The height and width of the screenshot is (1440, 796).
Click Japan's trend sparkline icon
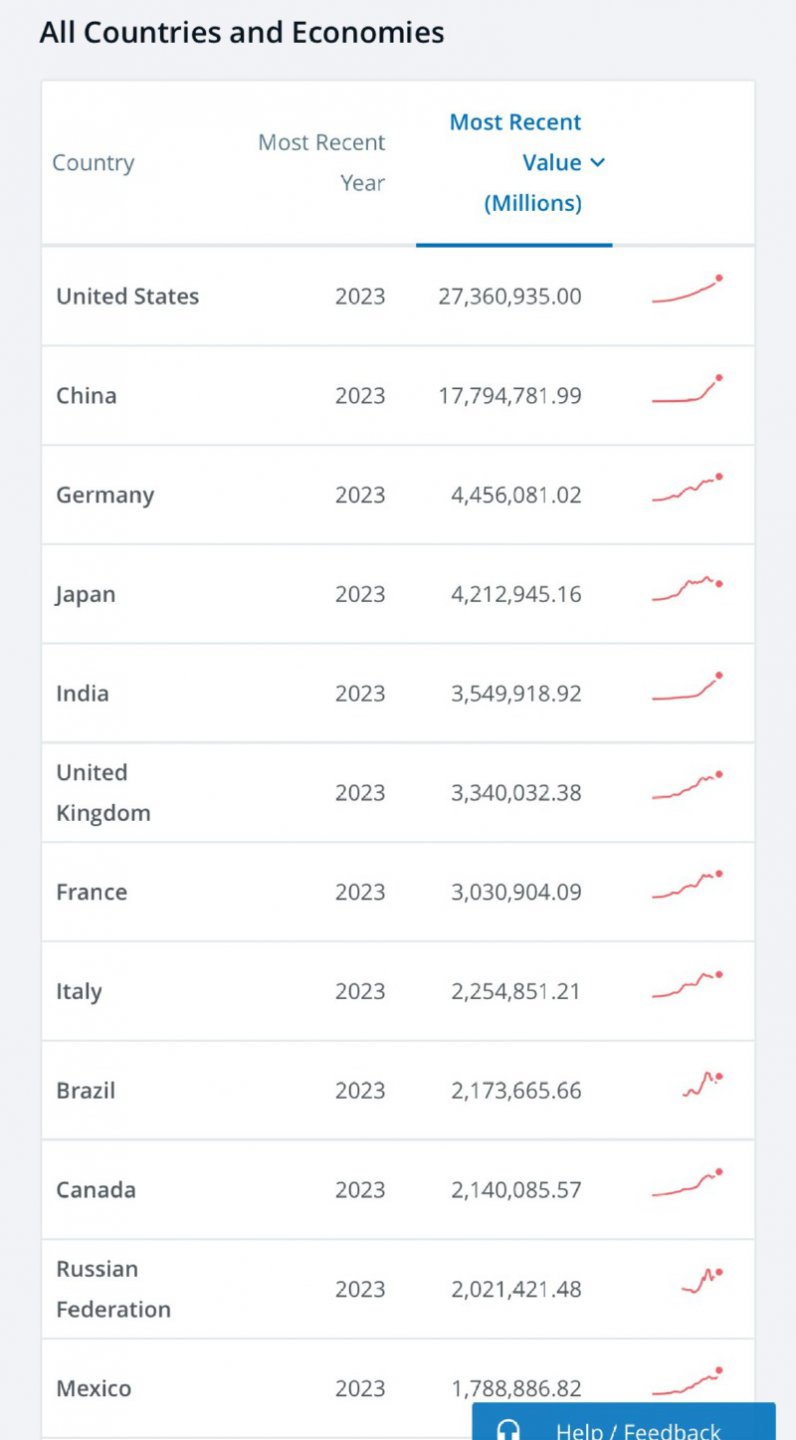coord(687,589)
